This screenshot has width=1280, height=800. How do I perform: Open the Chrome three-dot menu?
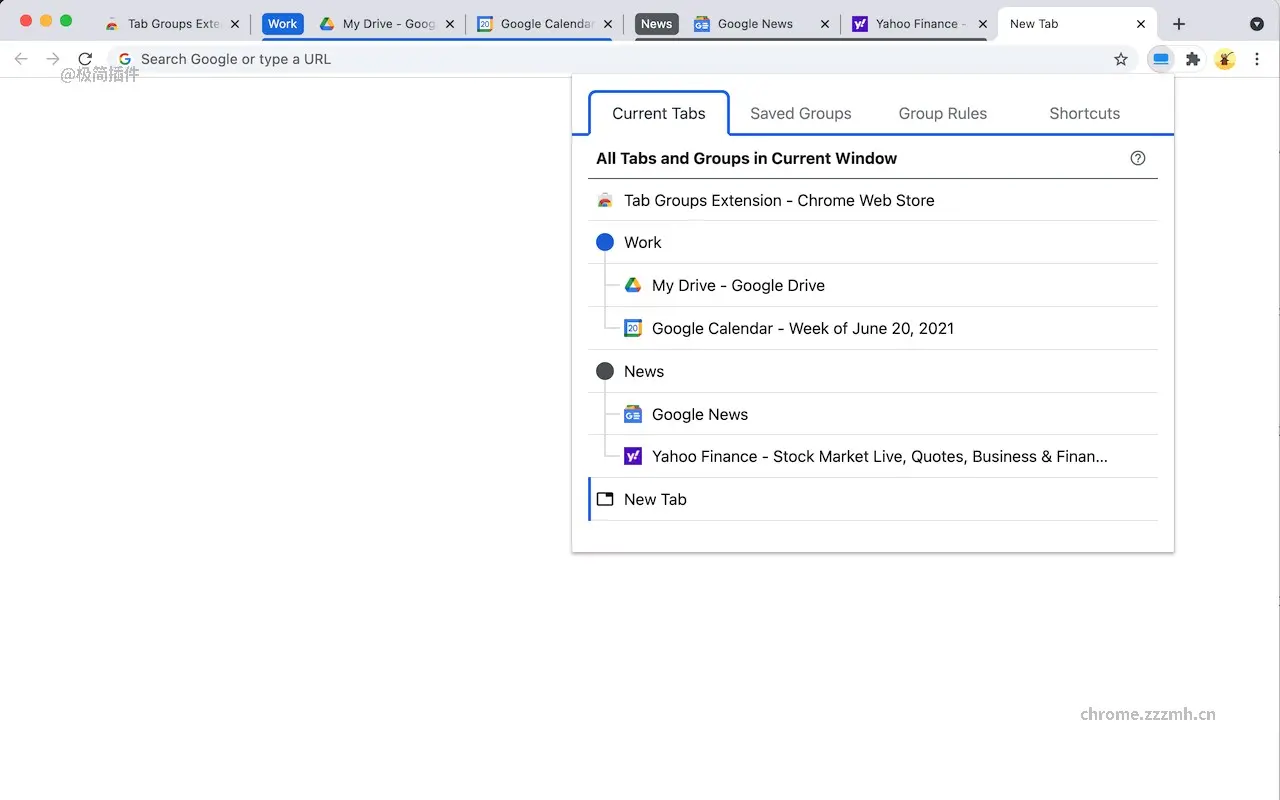[1257, 59]
